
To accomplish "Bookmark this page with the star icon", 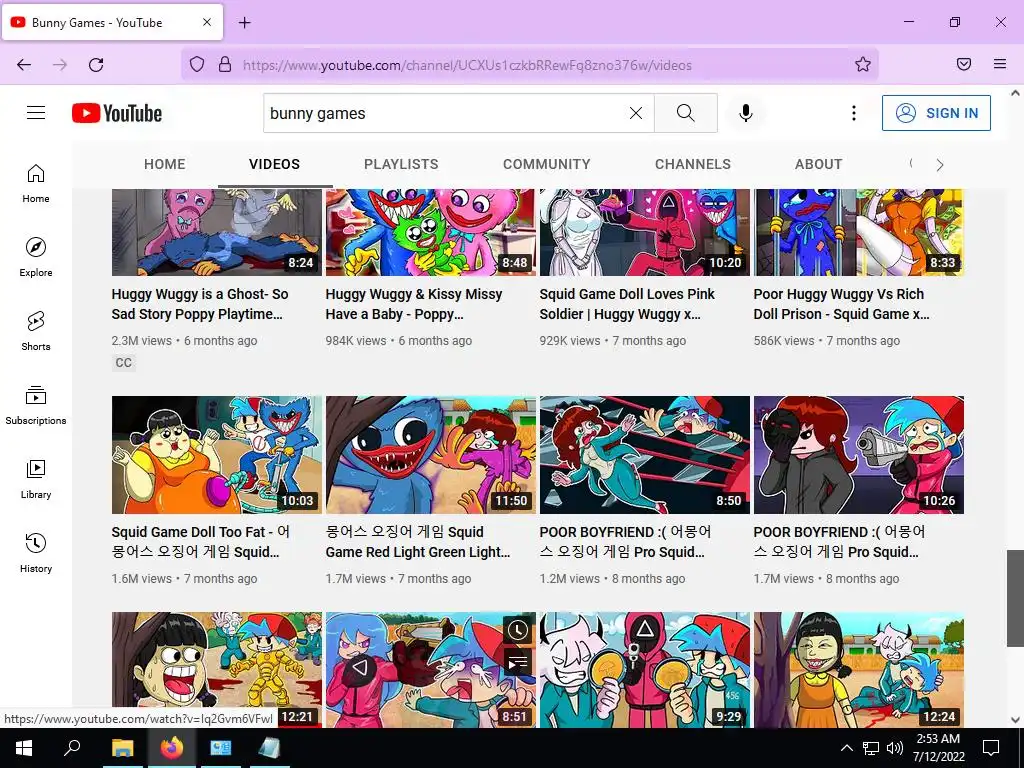I will coord(863,64).
